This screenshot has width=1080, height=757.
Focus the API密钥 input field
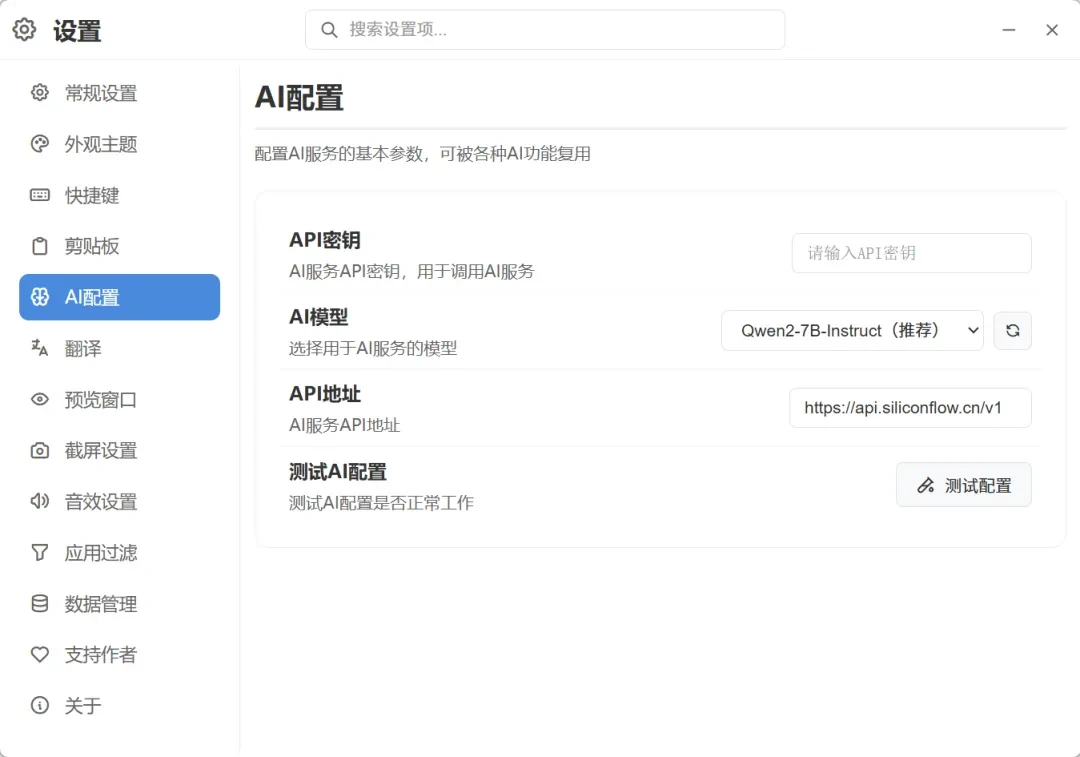(x=911, y=253)
